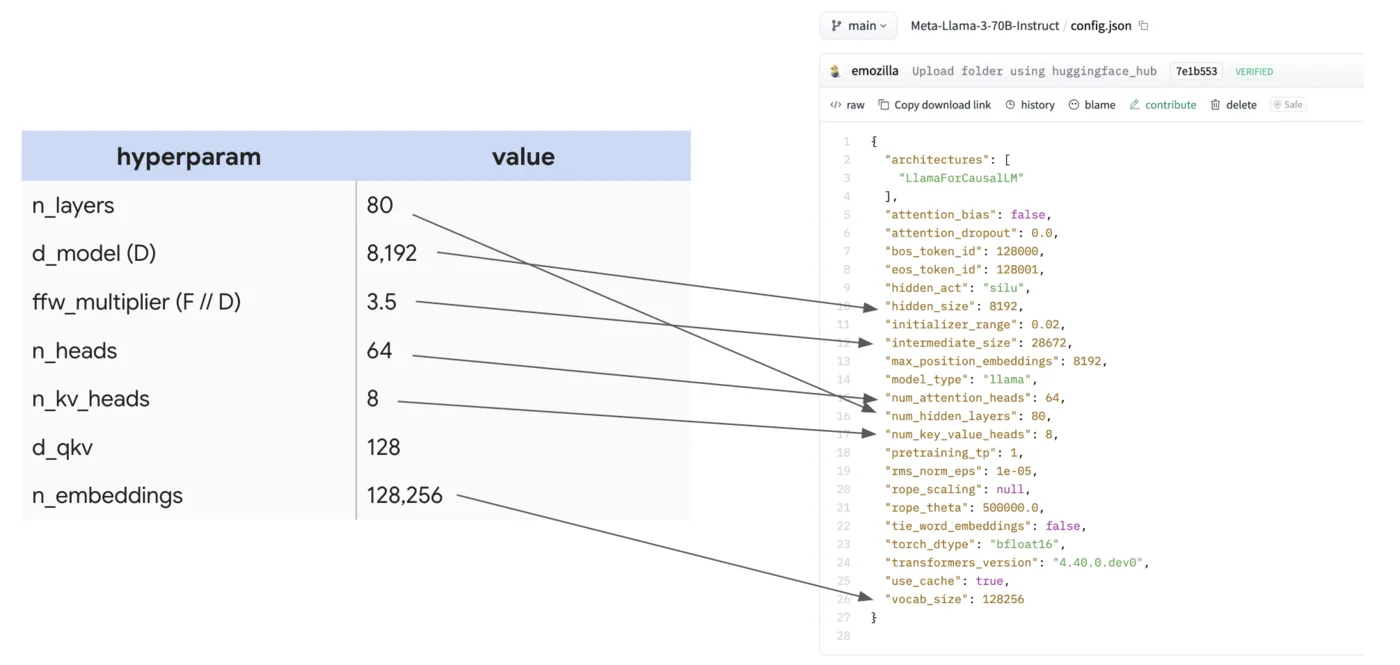View the raw file
The width and height of the screenshot is (1400, 665).
[848, 105]
